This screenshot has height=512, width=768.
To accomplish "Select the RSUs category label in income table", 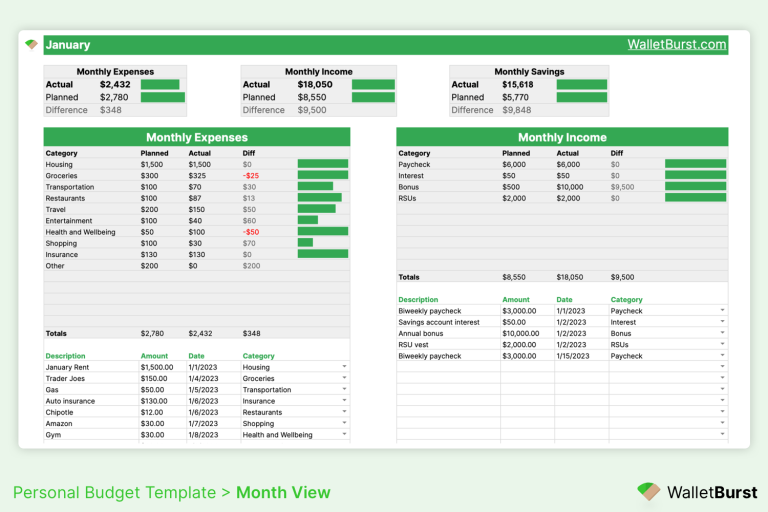I will tap(407, 198).
